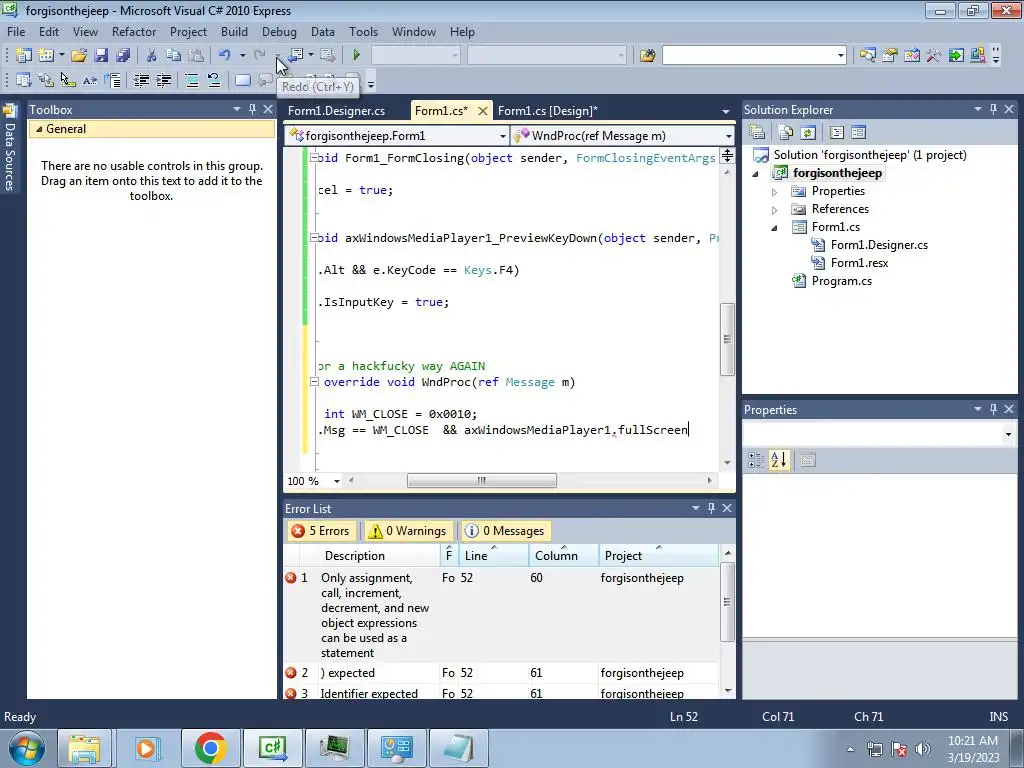Open Chrome from the Windows taskbar
The height and width of the screenshot is (768, 1024).
point(210,748)
